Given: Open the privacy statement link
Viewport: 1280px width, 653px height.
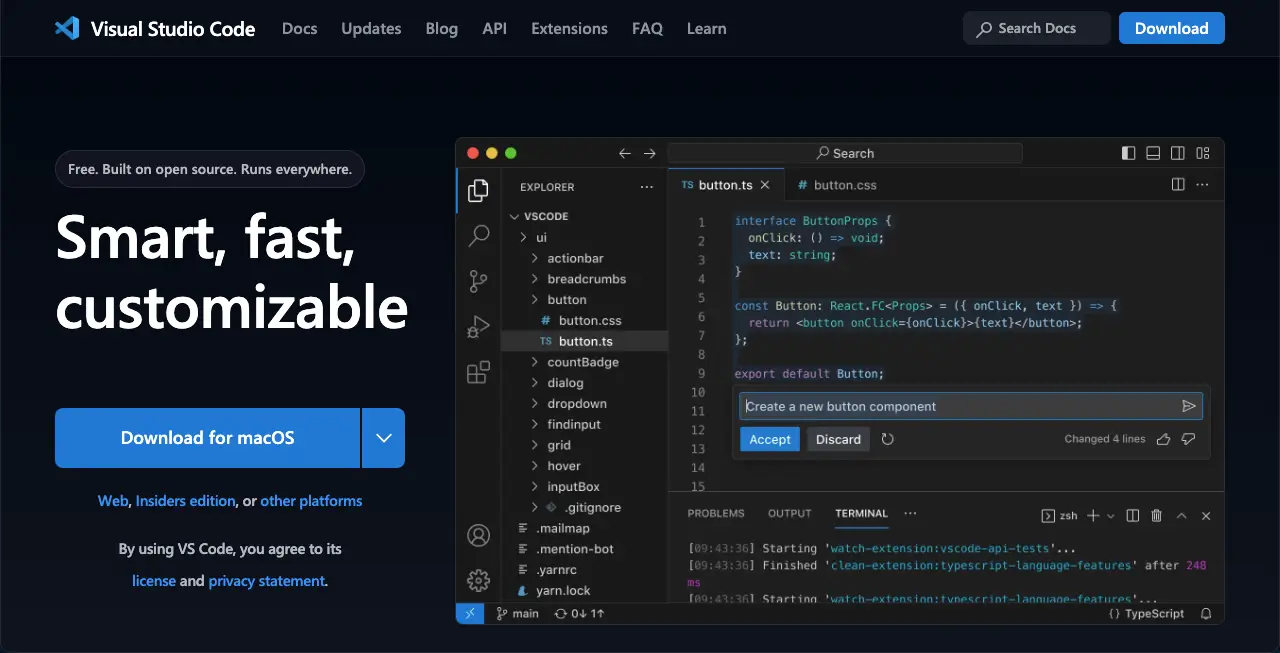Looking at the screenshot, I should coord(266,581).
